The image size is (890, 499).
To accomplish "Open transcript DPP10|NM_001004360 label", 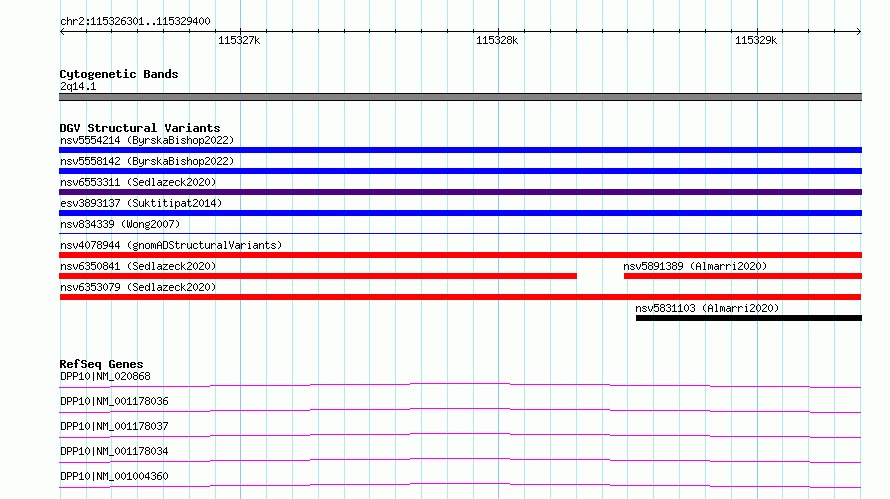I will point(114,476).
